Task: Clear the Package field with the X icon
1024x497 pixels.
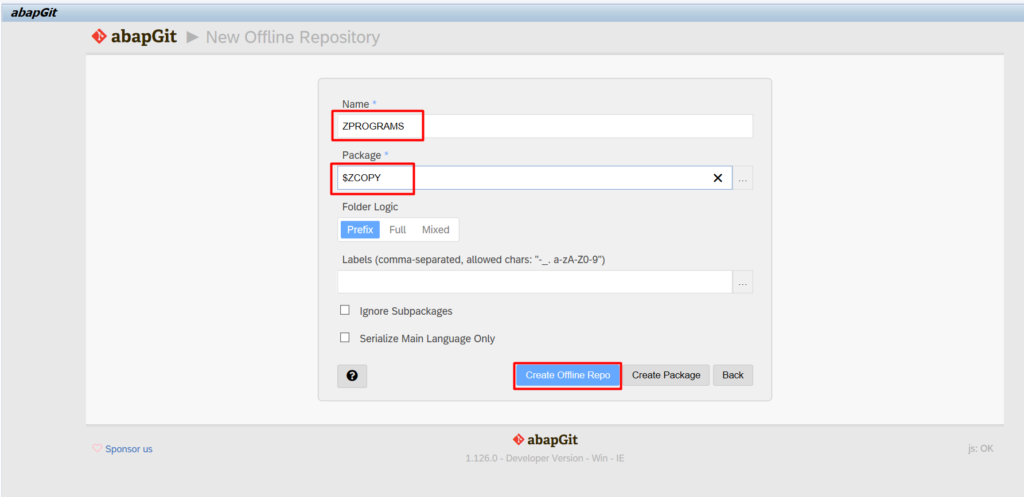Action: pyautogui.click(x=717, y=178)
